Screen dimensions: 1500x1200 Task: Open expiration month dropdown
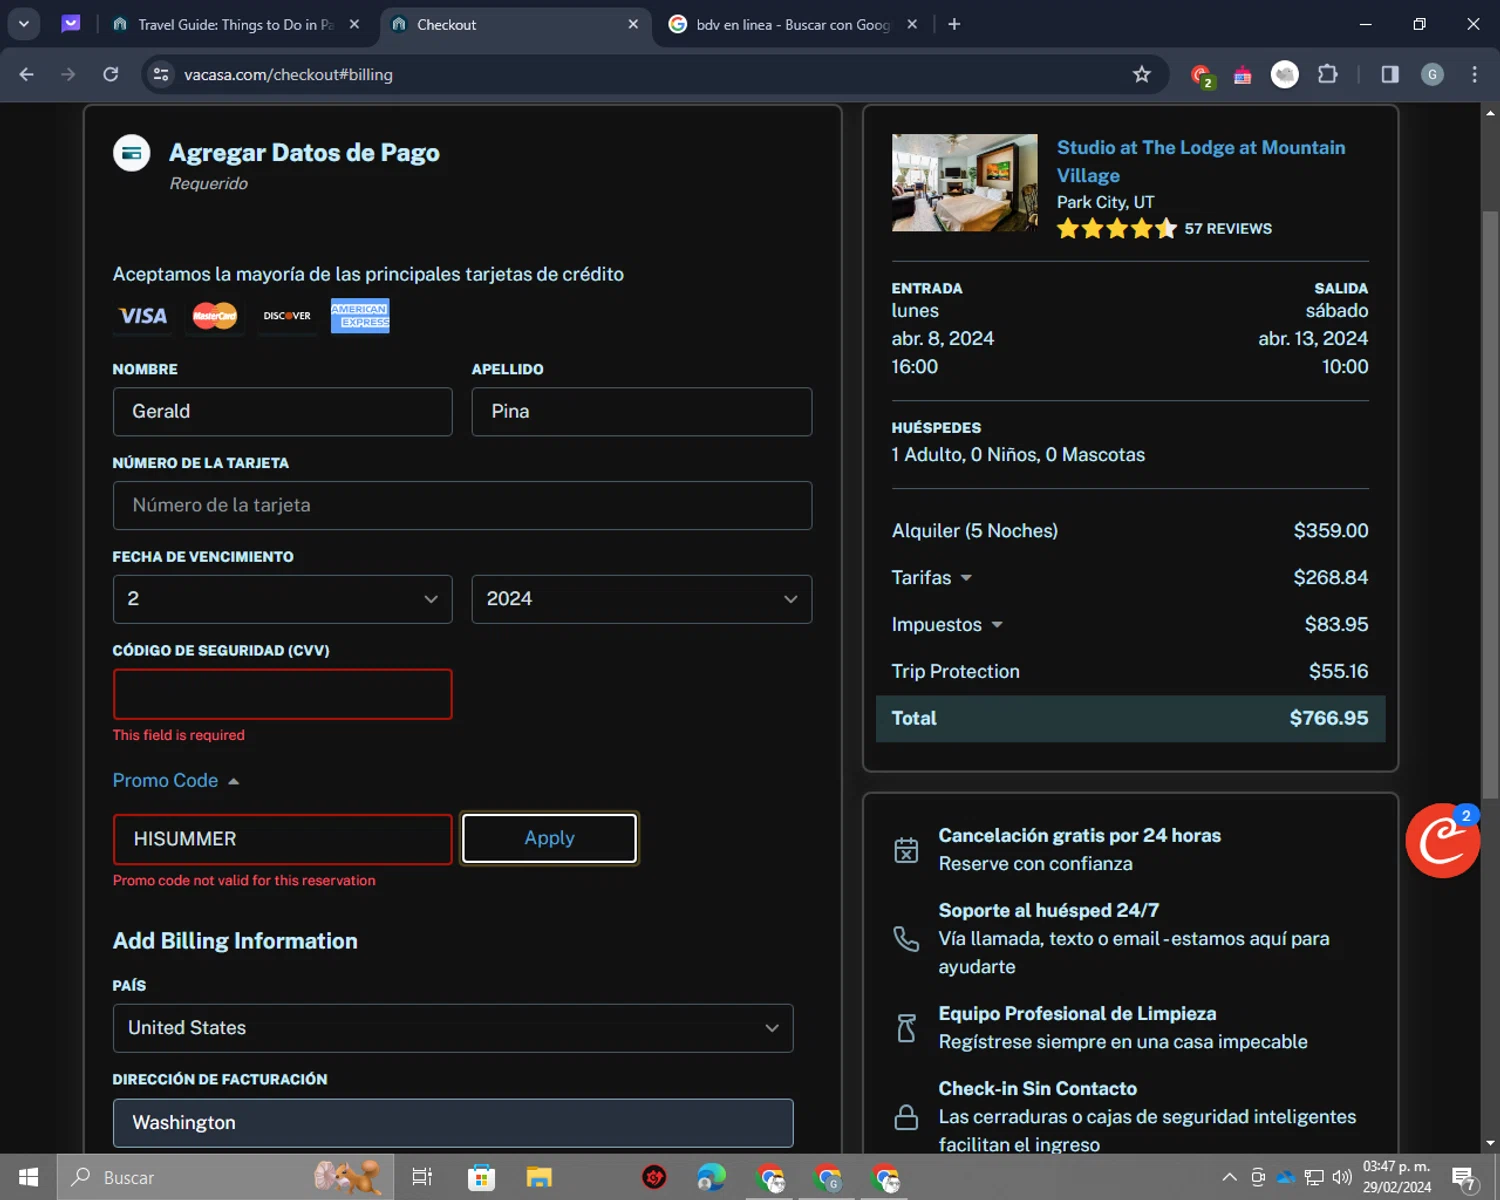[x=282, y=599]
